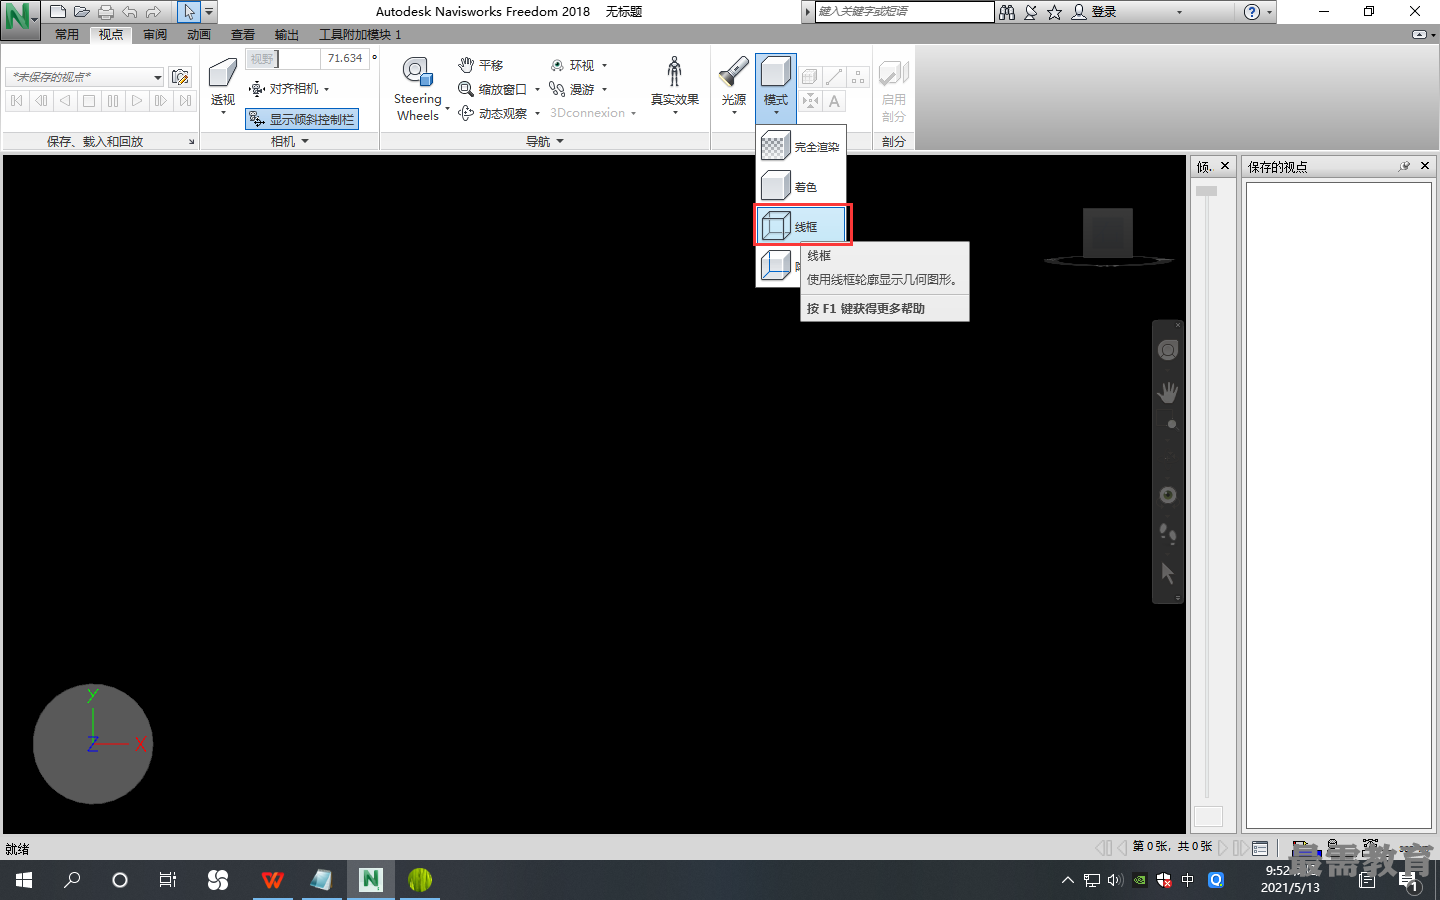Click the fast forward to end button
1440x900 pixels.
point(185,101)
